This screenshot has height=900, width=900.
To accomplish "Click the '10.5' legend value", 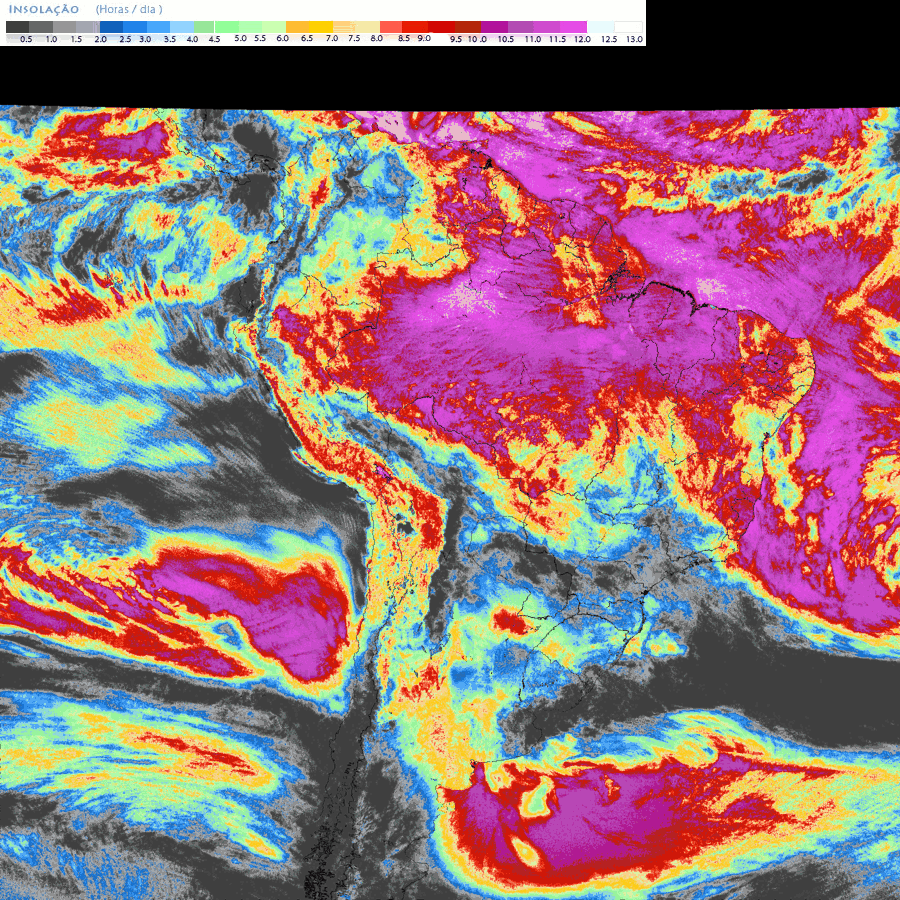I will [506, 39].
